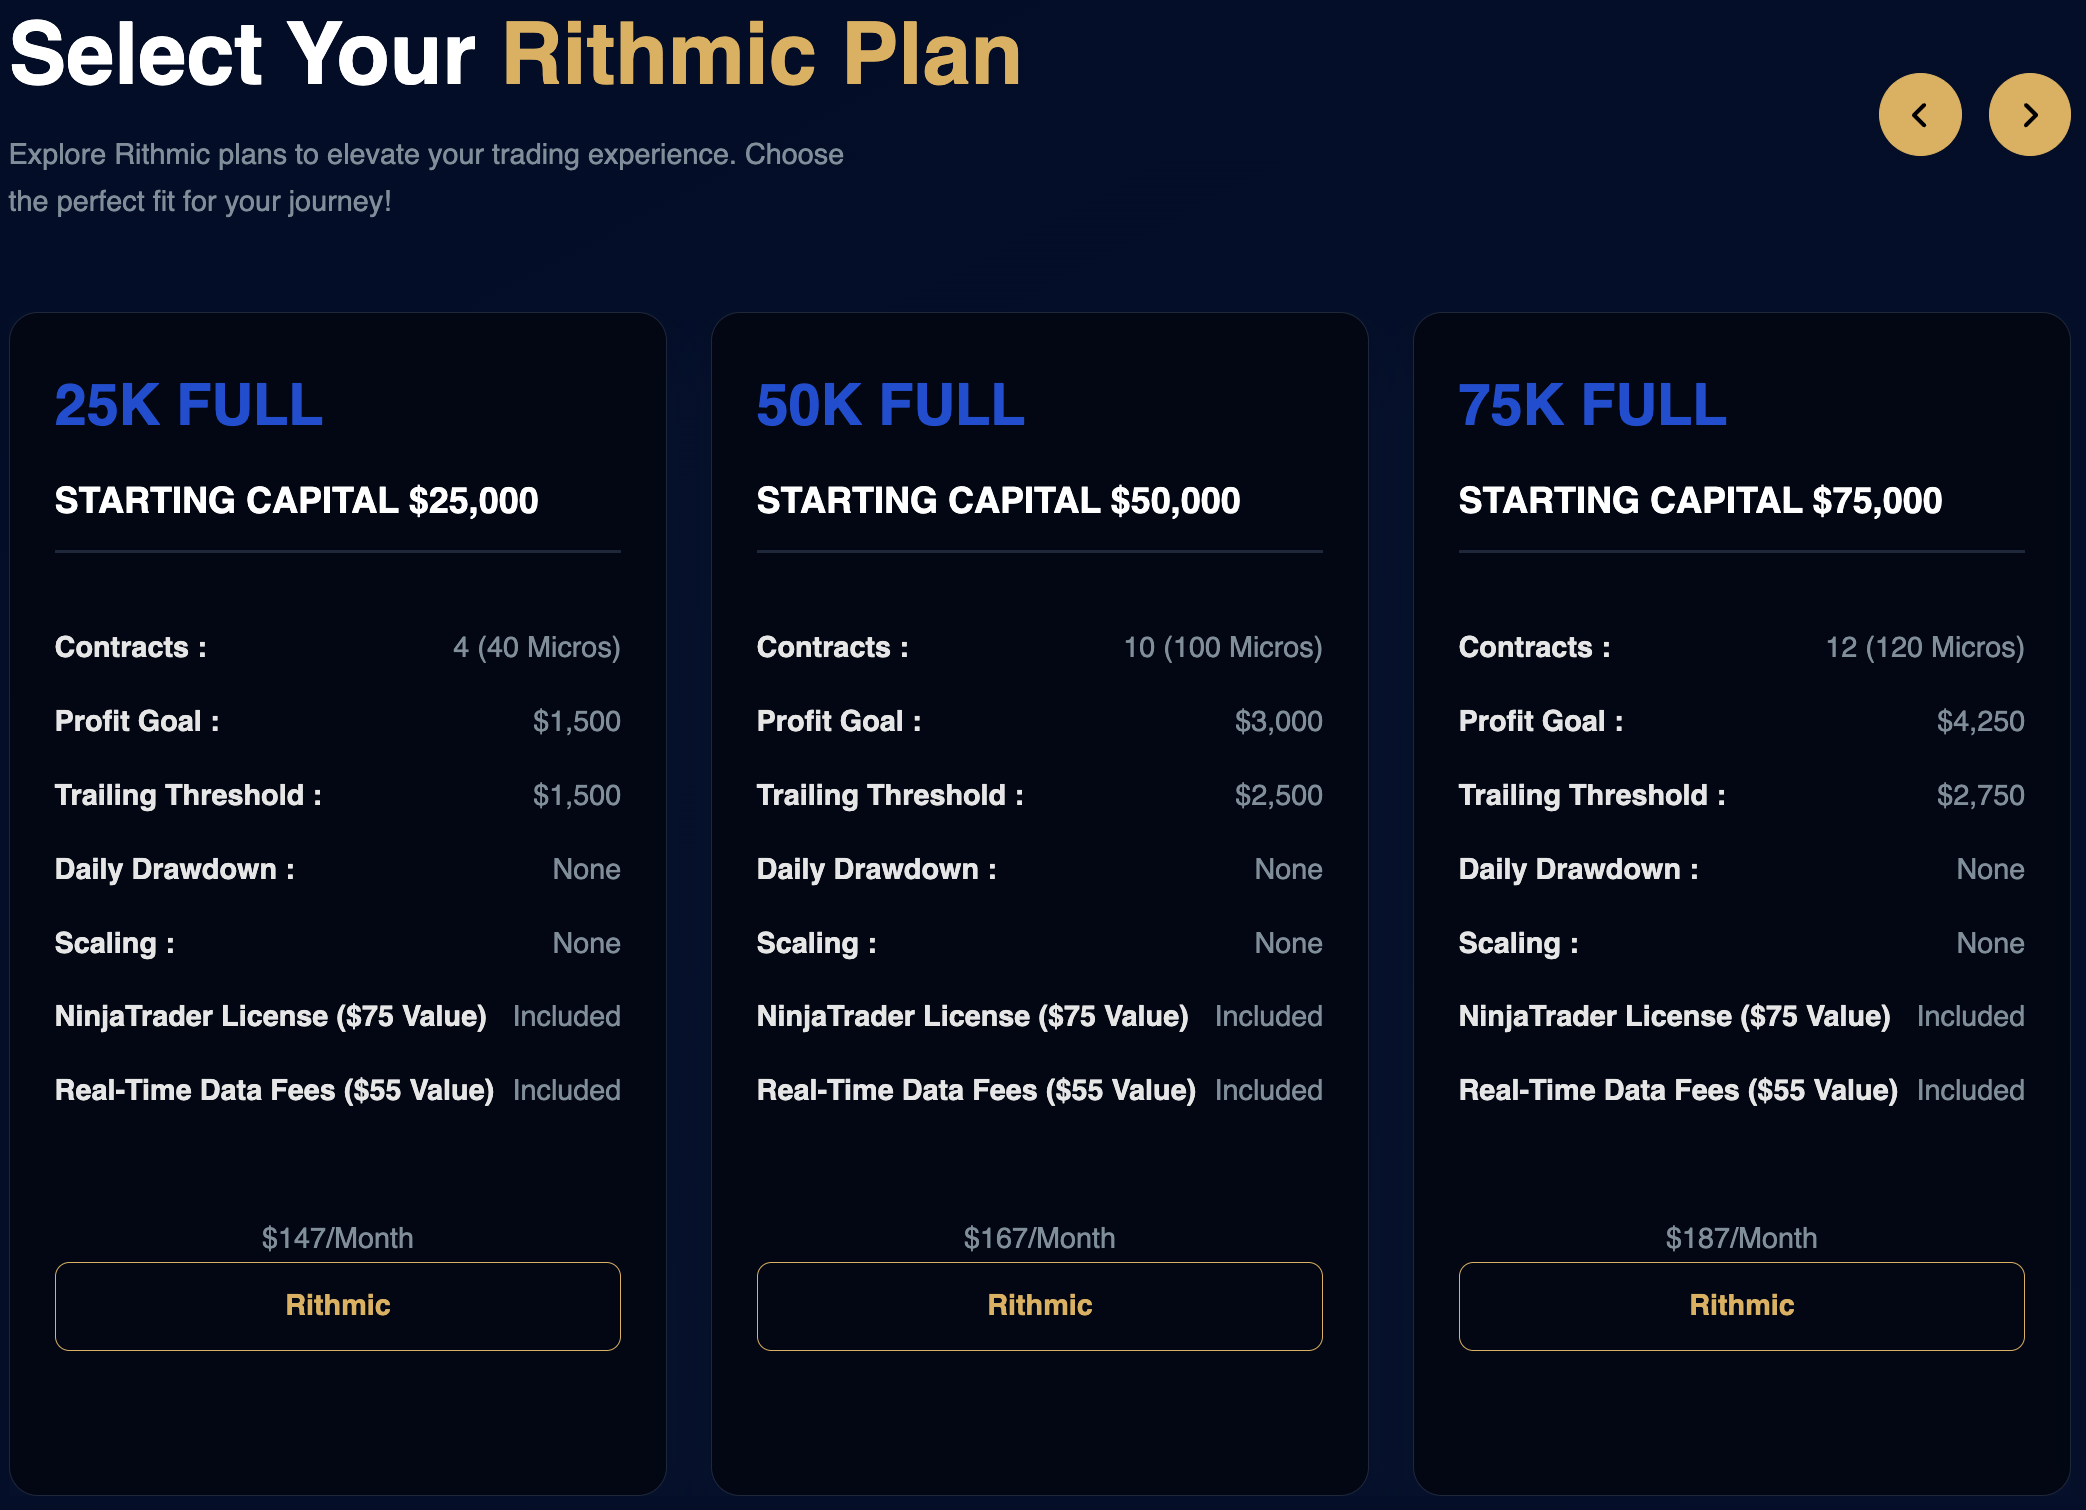Click the previous plans arrow button
2086x1510 pixels.
(x=1919, y=115)
